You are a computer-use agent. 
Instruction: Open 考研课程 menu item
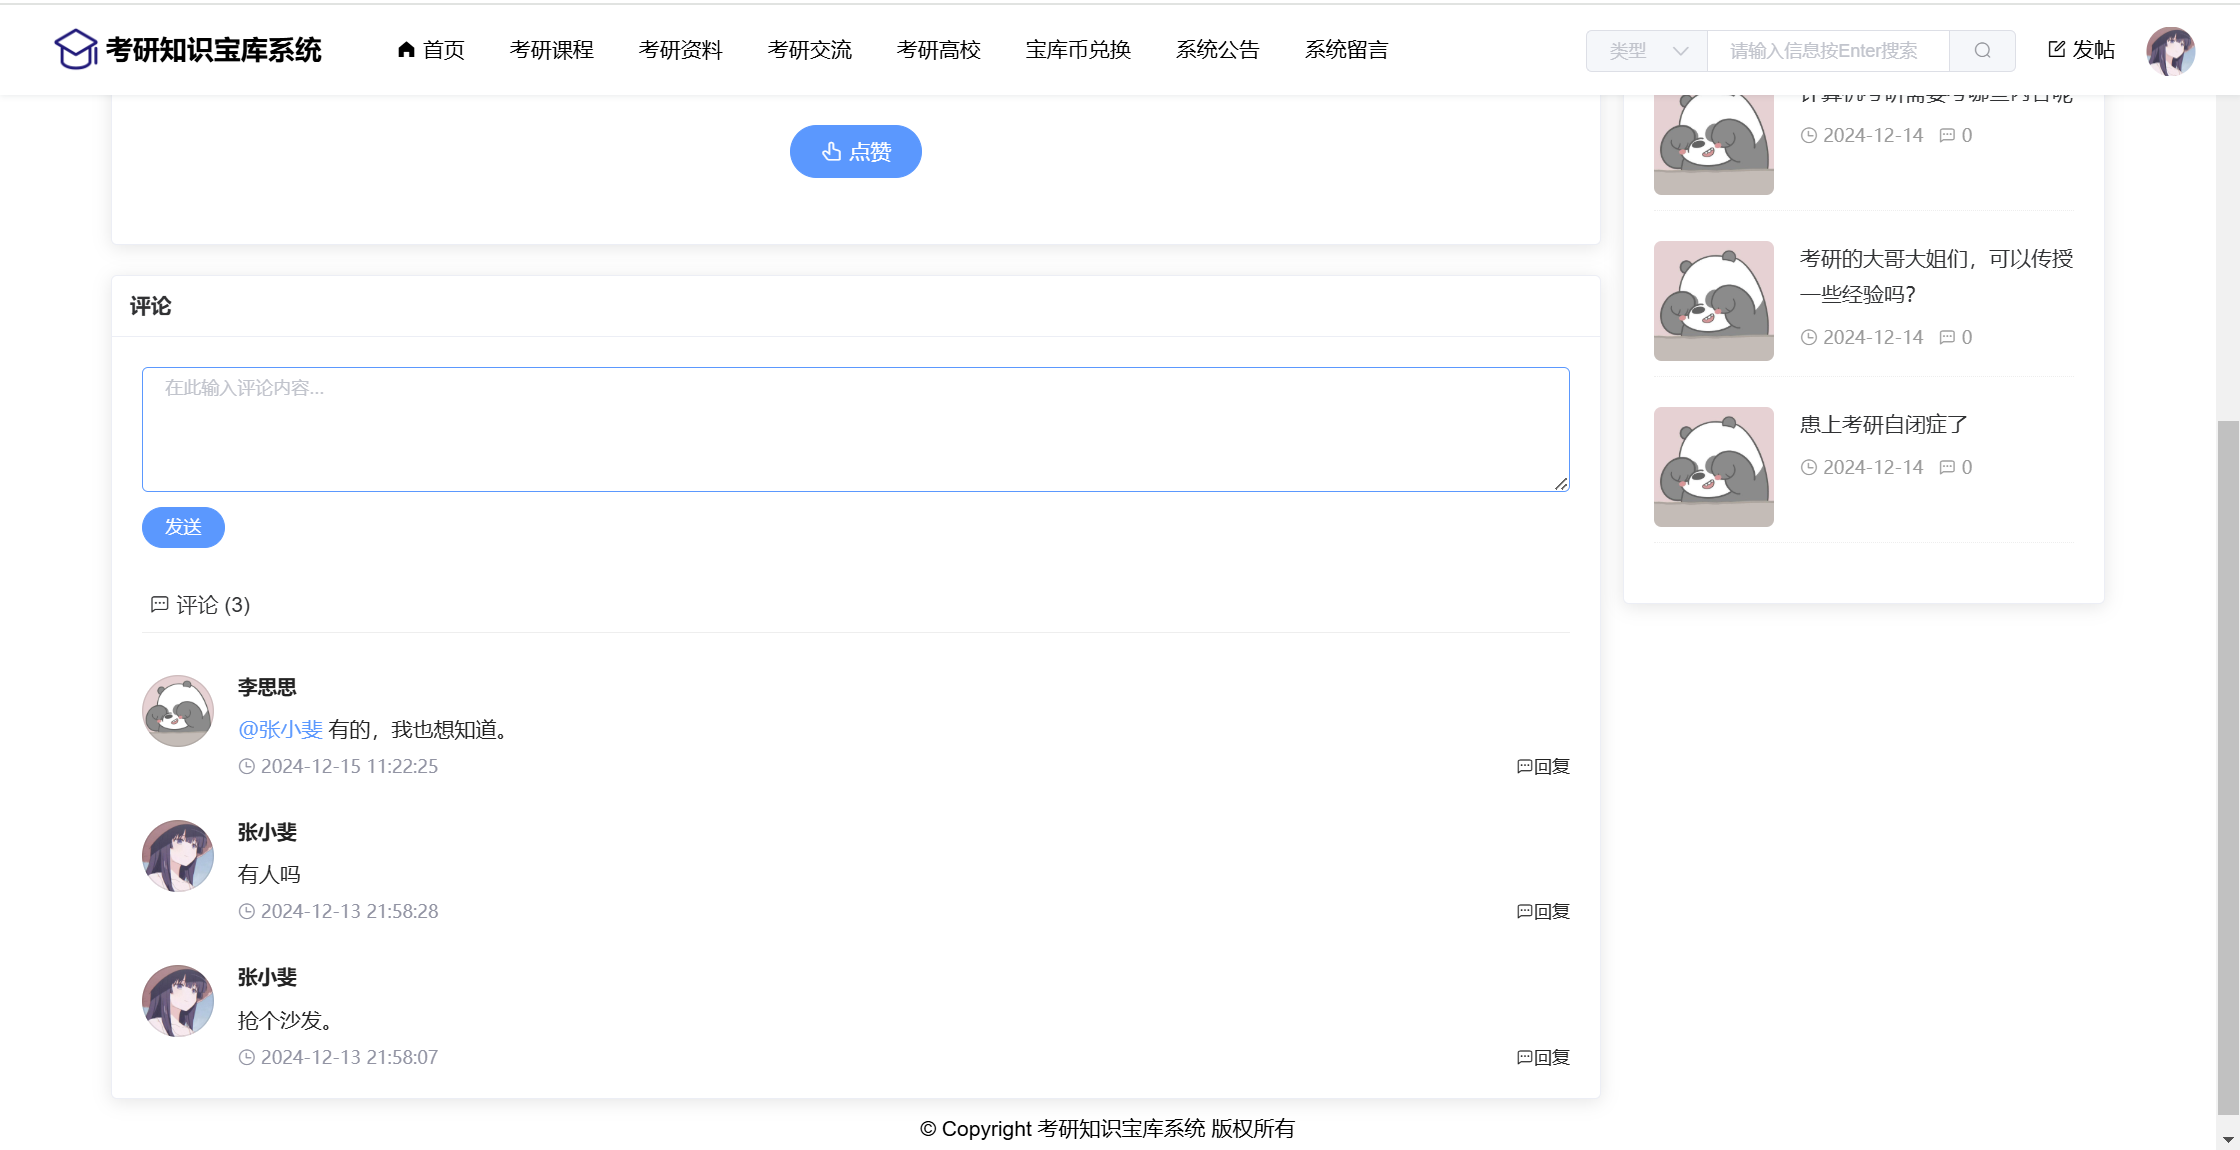[551, 50]
